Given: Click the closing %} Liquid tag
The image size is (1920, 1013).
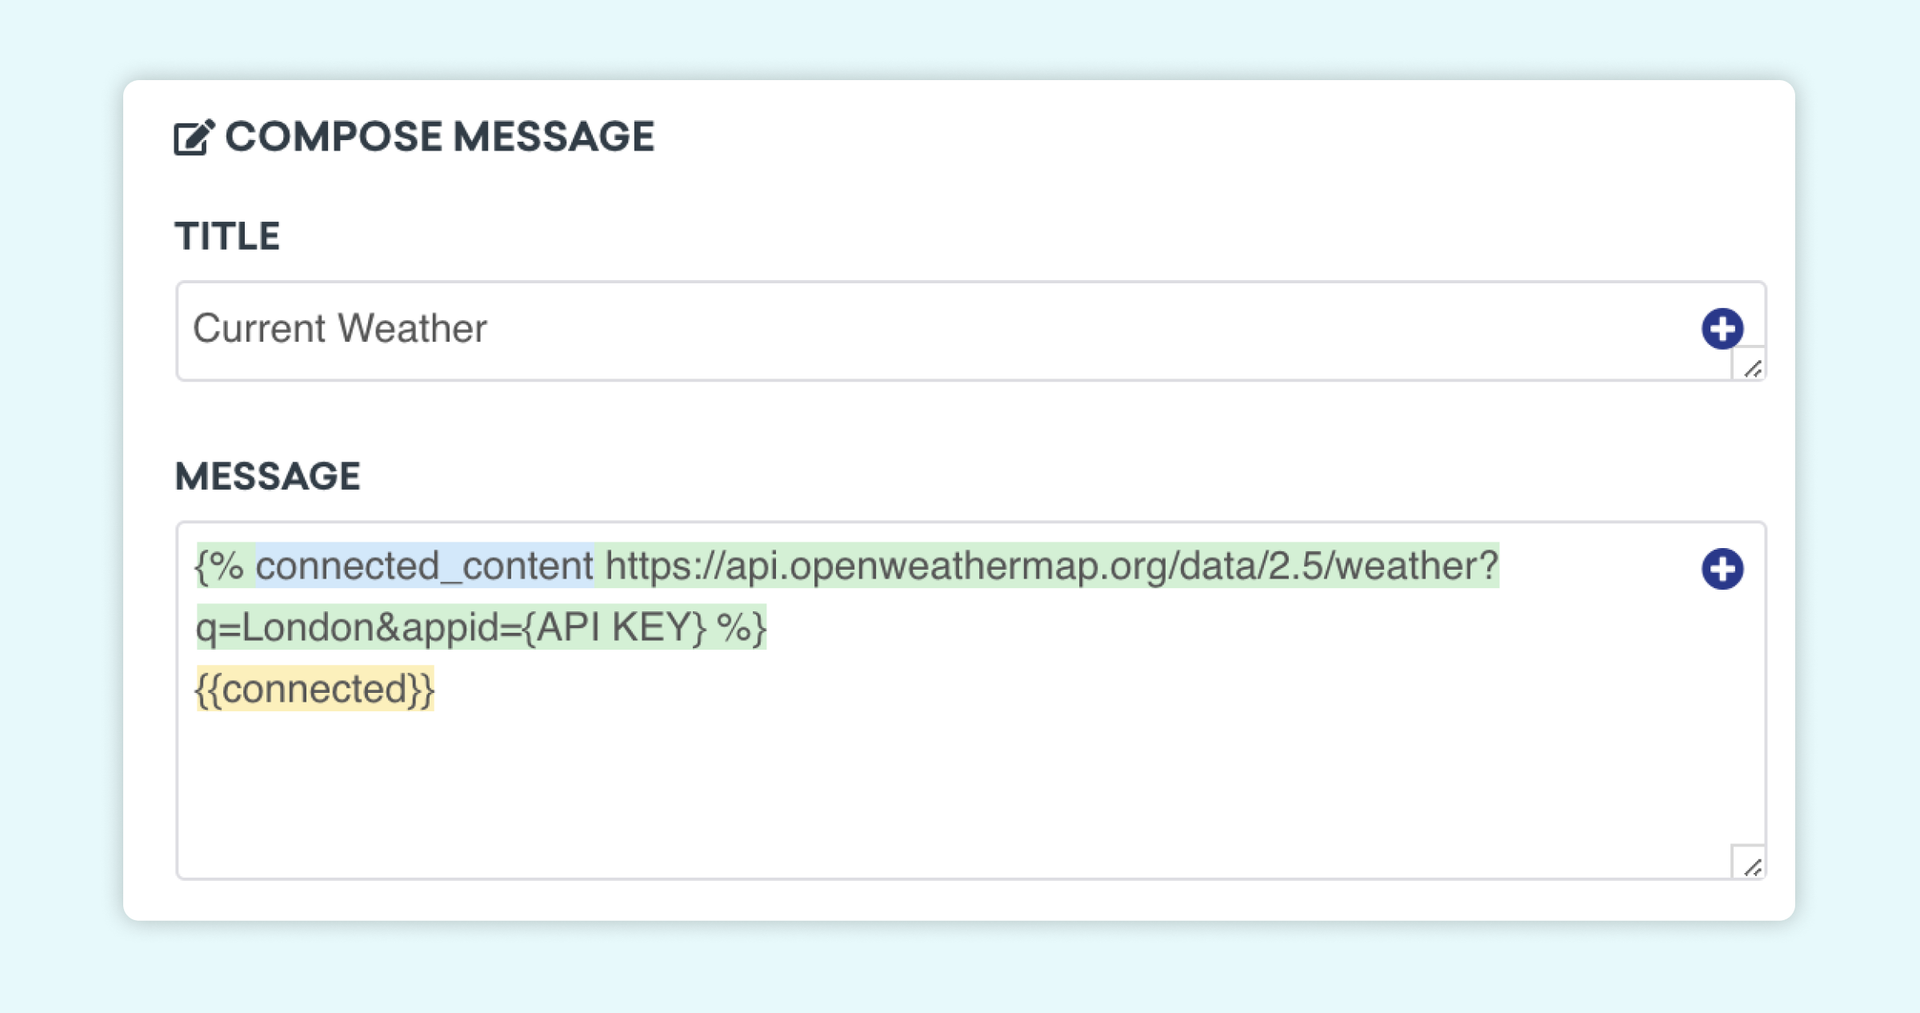Looking at the screenshot, I should pyautogui.click(x=741, y=628).
